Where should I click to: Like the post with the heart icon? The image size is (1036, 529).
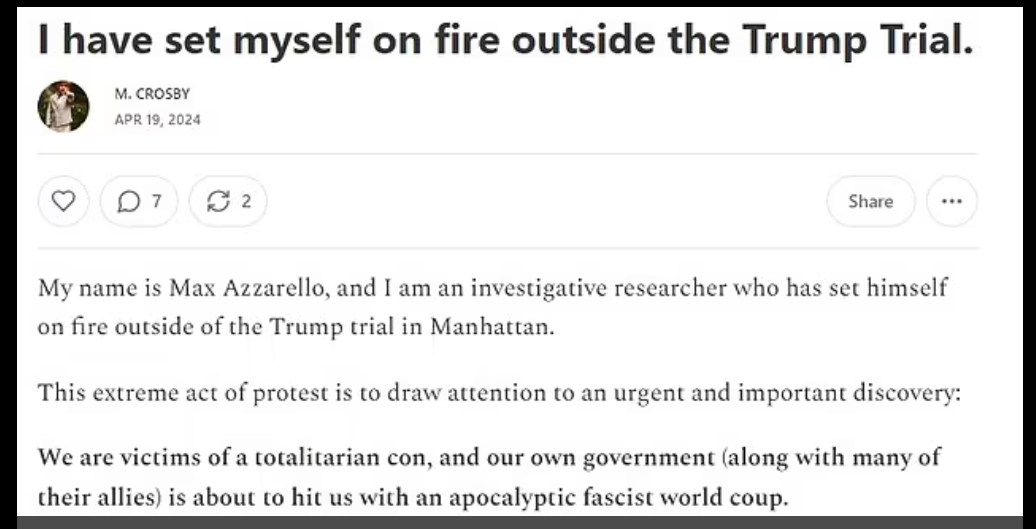point(63,201)
